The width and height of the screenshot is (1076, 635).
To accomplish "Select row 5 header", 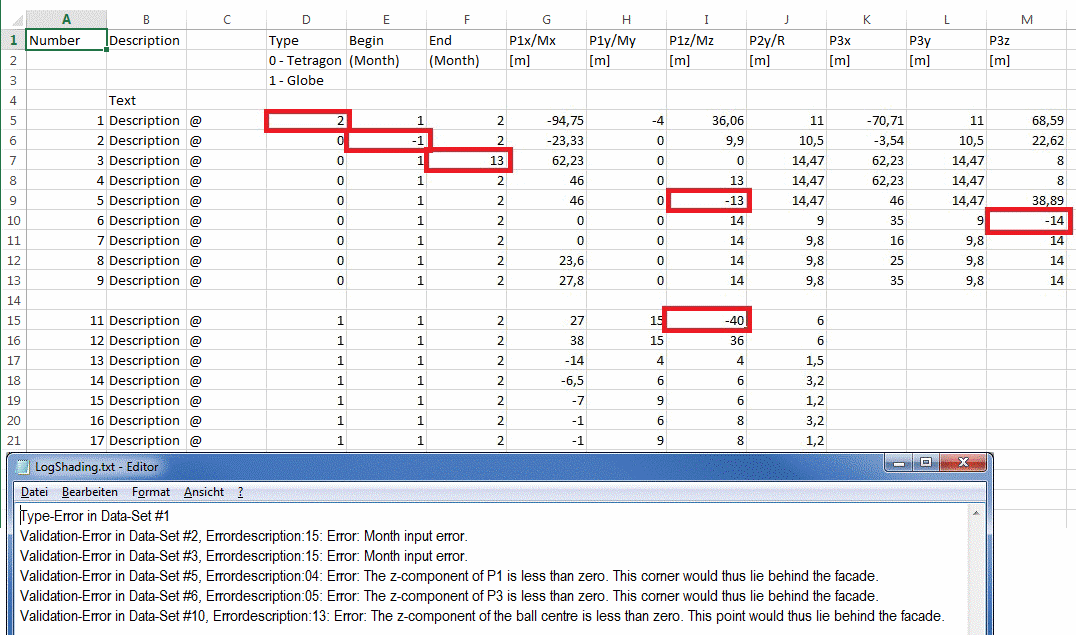I will (13, 121).
